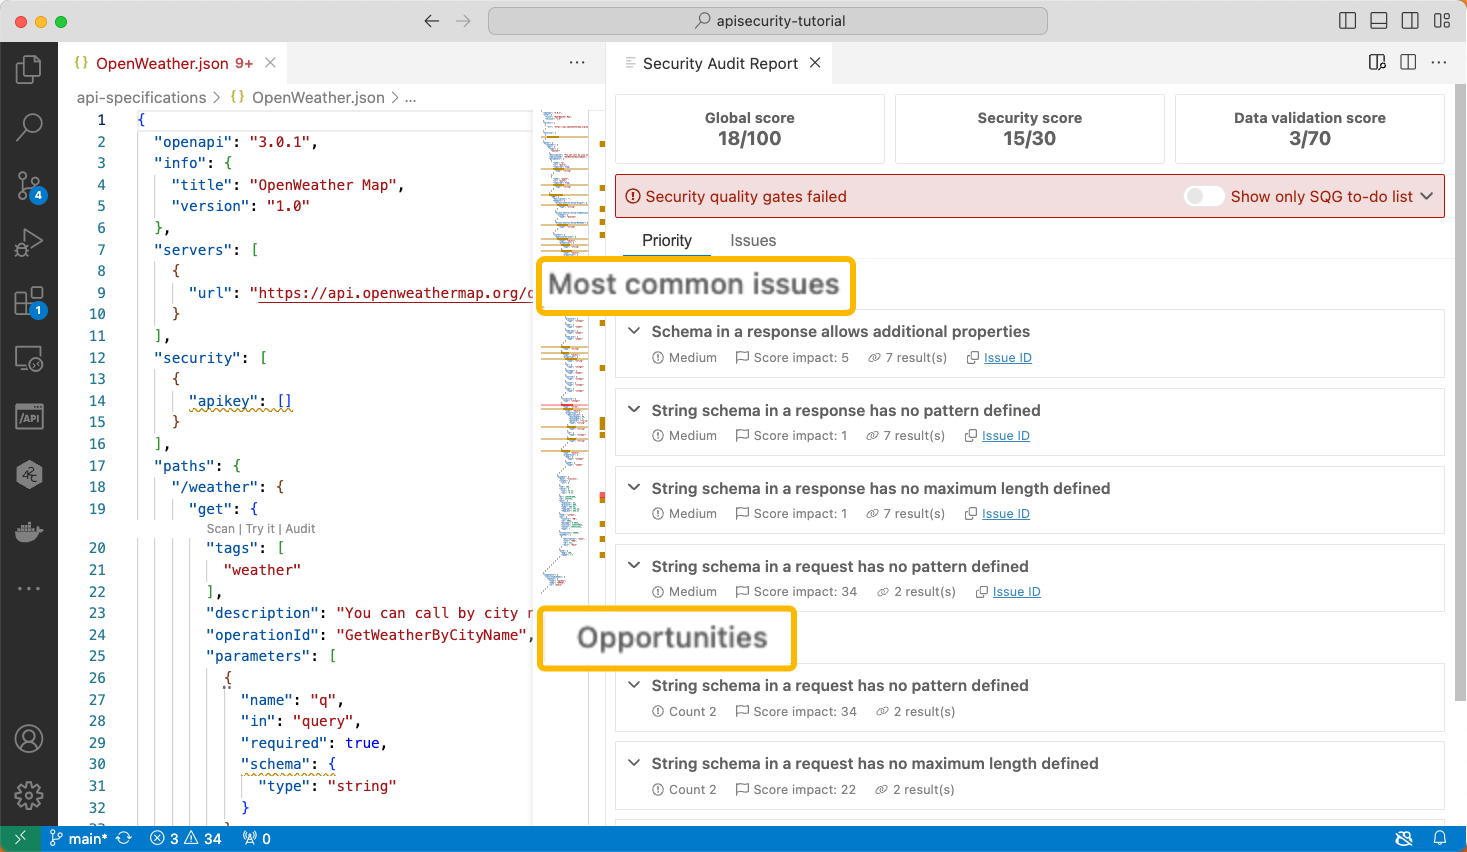Click the Data validation score 3/70 card
Screen dimensions: 1467x852
coord(1310,129)
